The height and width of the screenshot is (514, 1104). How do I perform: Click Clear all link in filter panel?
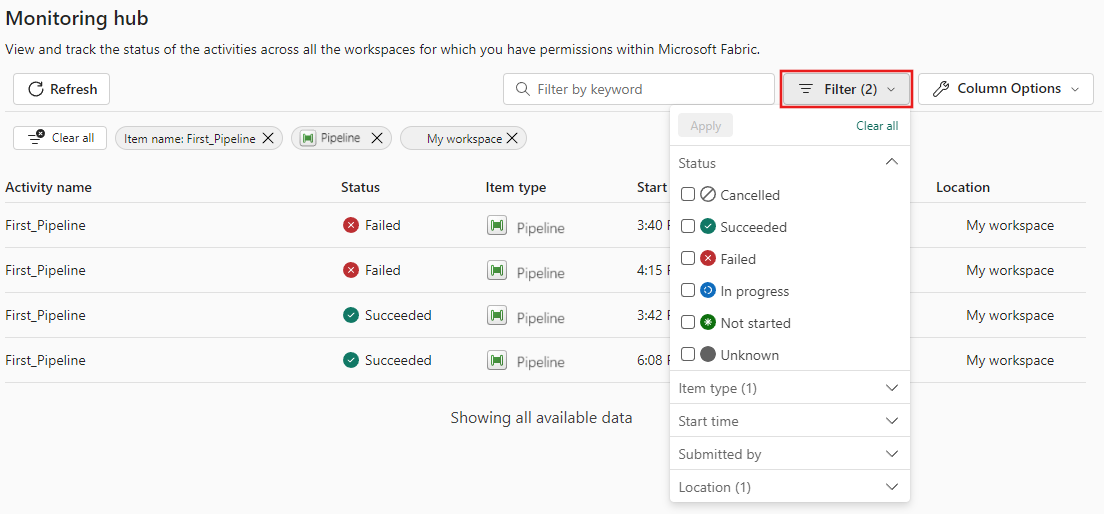(x=877, y=126)
